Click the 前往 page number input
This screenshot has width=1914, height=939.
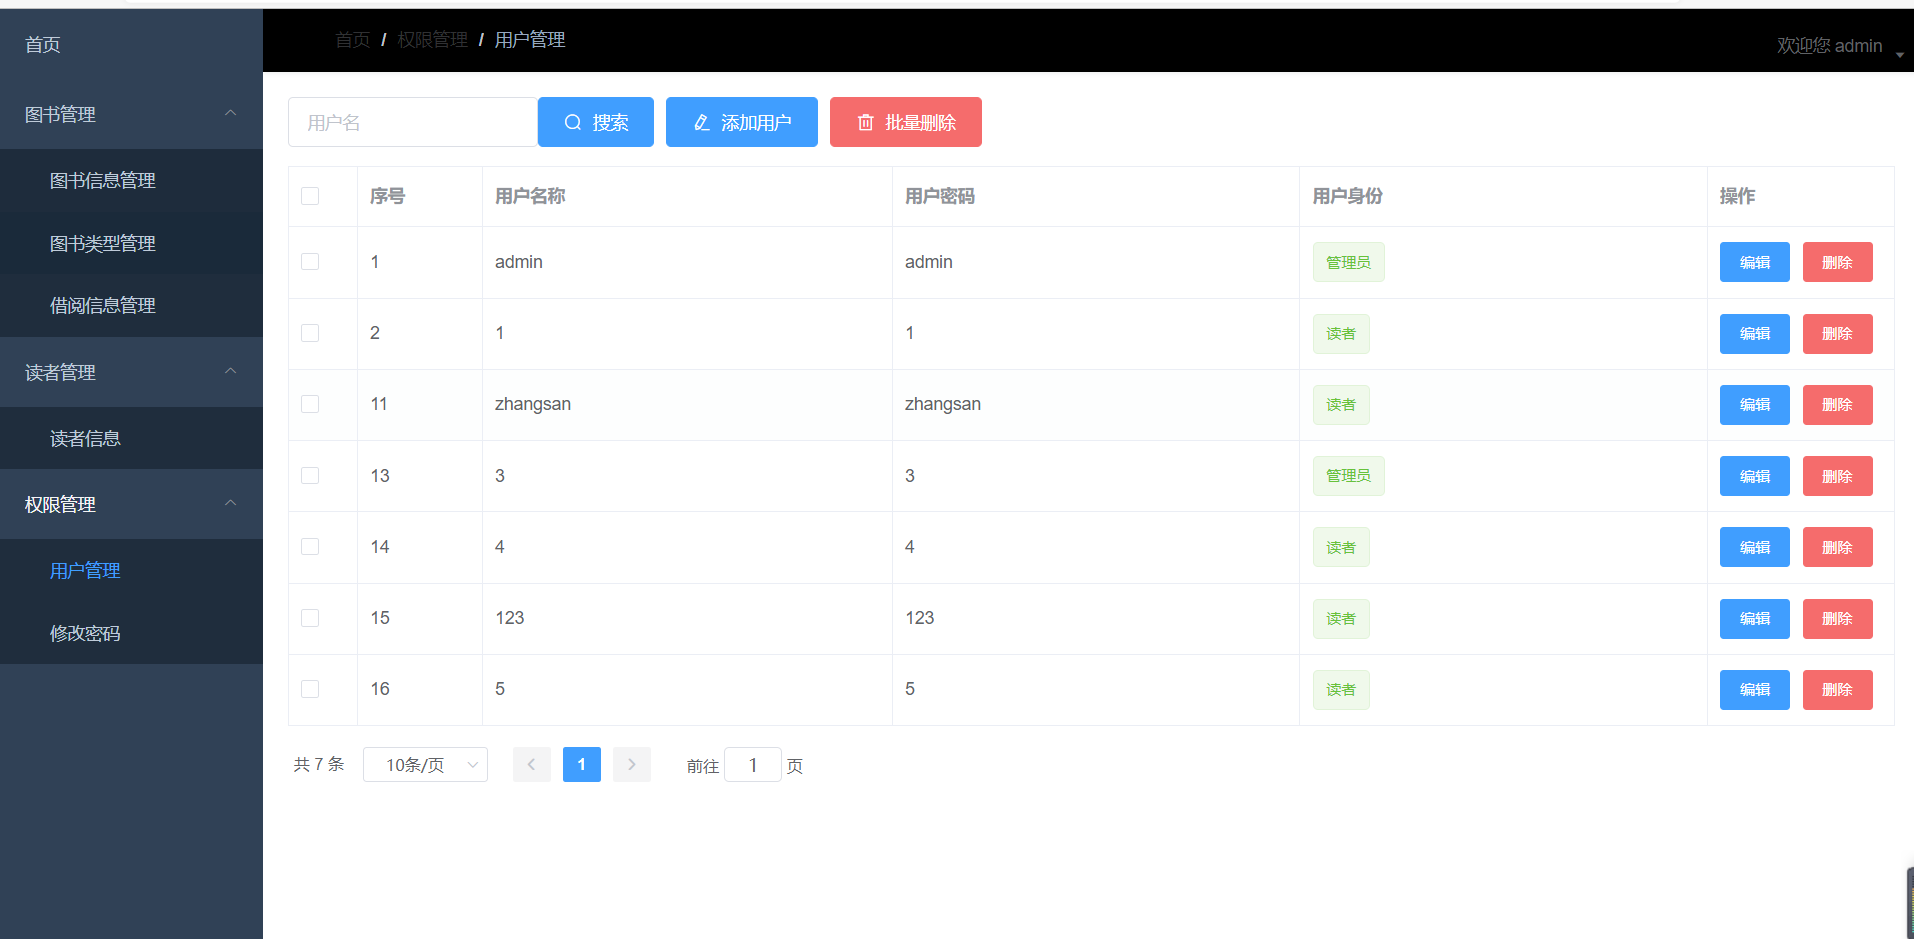pos(753,765)
